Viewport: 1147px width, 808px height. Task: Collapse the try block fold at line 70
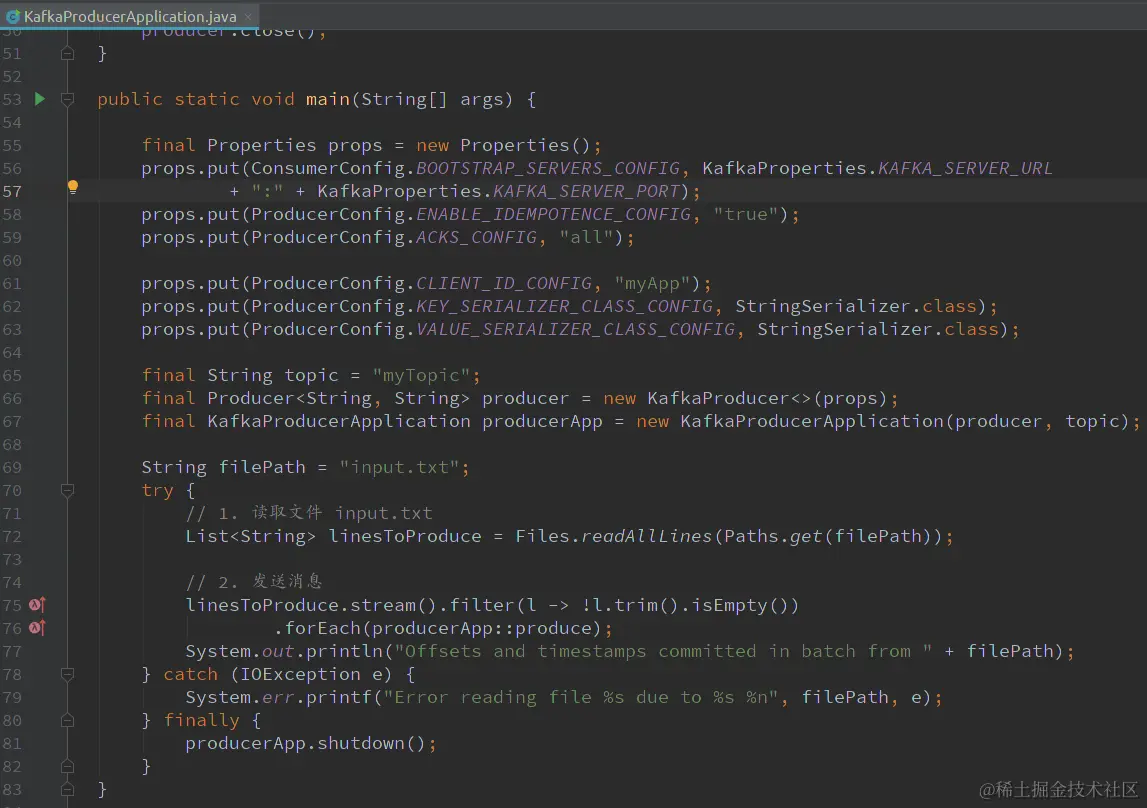click(67, 490)
